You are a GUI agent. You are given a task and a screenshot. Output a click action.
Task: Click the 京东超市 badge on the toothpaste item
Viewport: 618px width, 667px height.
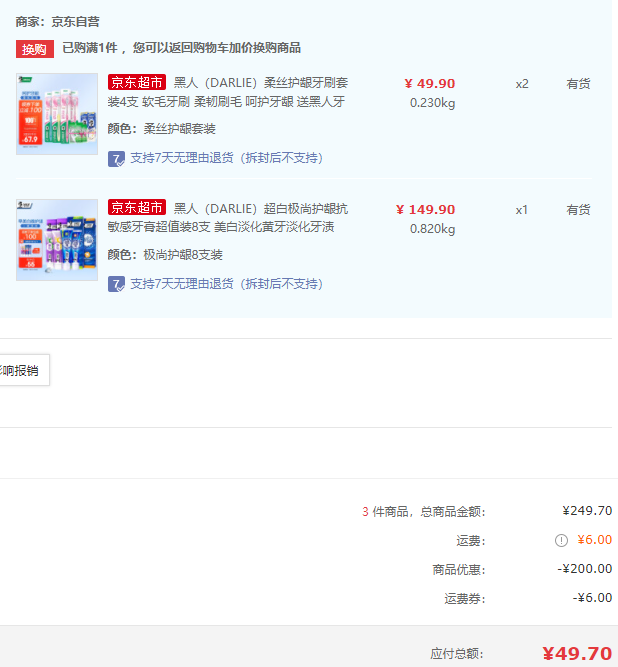137,208
